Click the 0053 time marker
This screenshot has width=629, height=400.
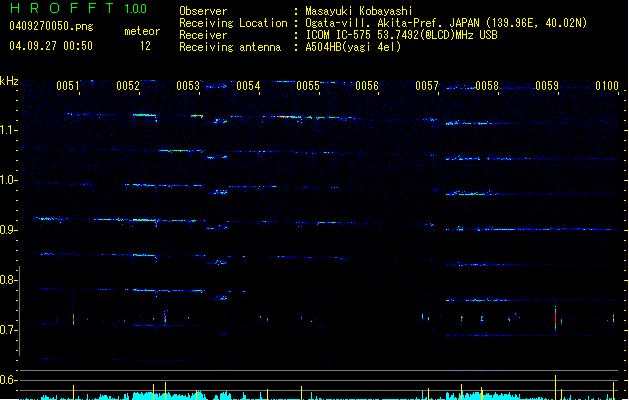pyautogui.click(x=188, y=86)
